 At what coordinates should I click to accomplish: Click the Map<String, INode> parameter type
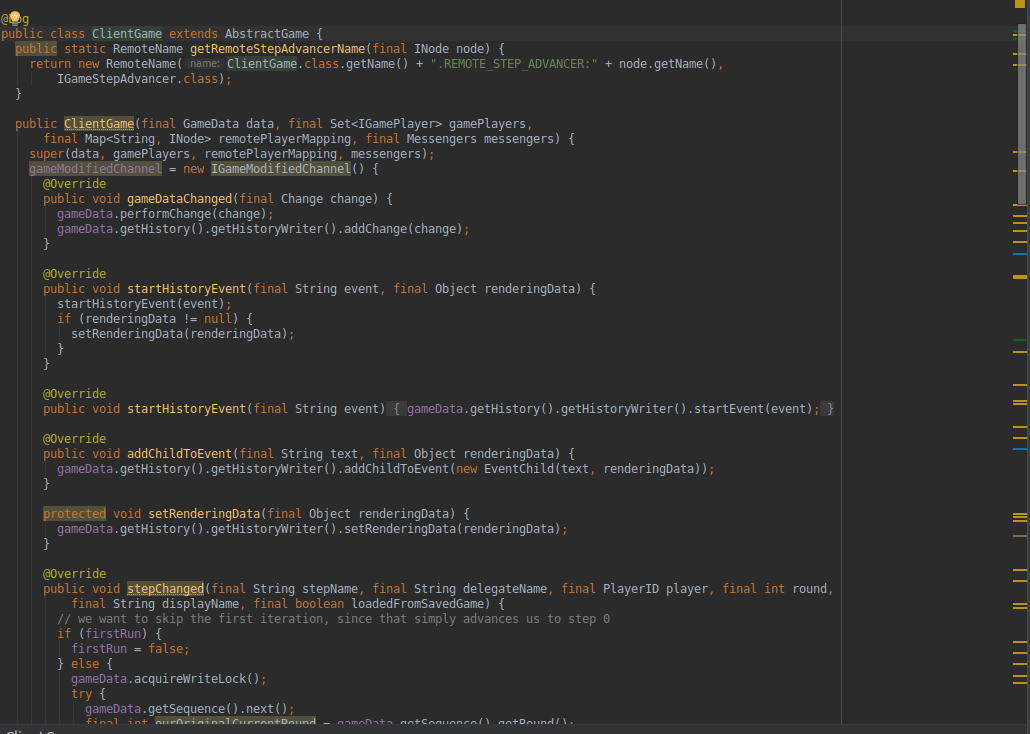point(148,139)
